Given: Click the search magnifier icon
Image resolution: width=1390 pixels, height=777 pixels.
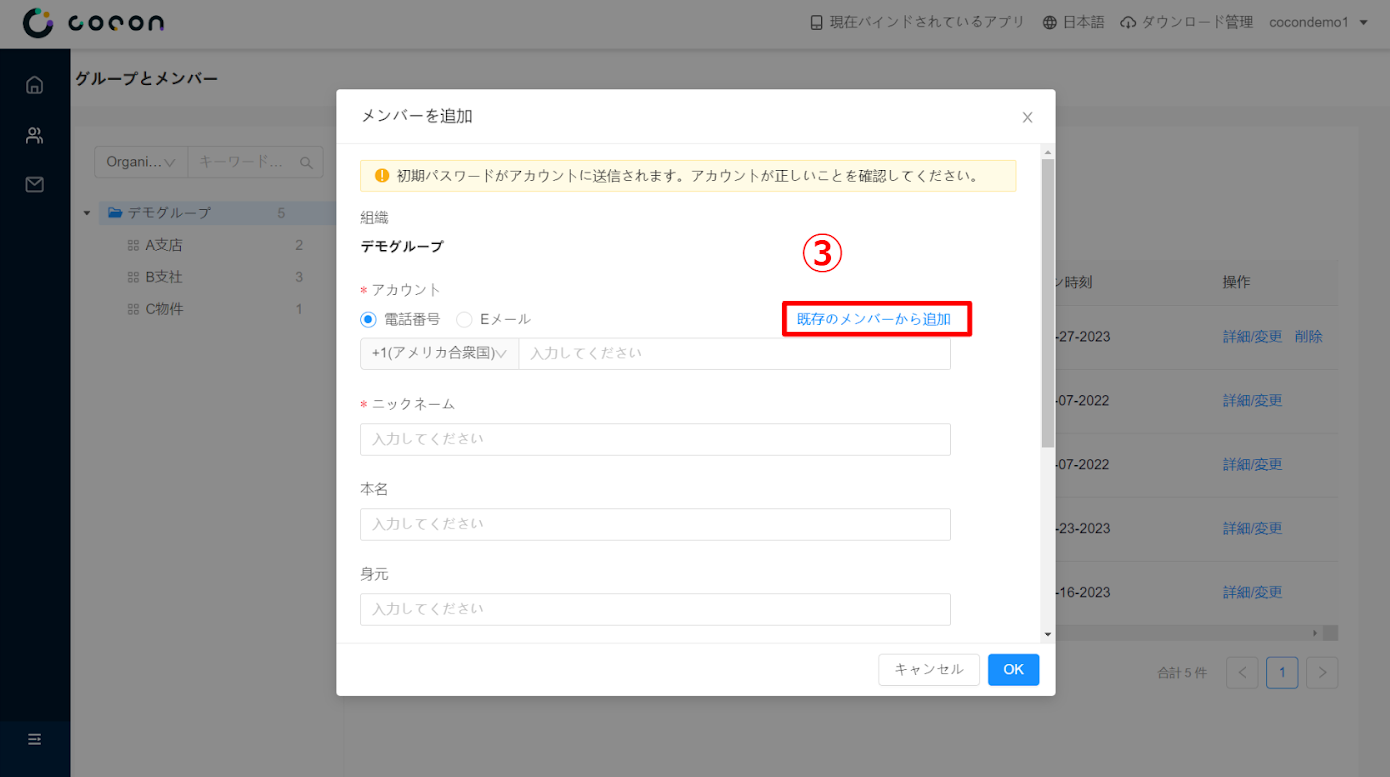Looking at the screenshot, I should tap(308, 162).
